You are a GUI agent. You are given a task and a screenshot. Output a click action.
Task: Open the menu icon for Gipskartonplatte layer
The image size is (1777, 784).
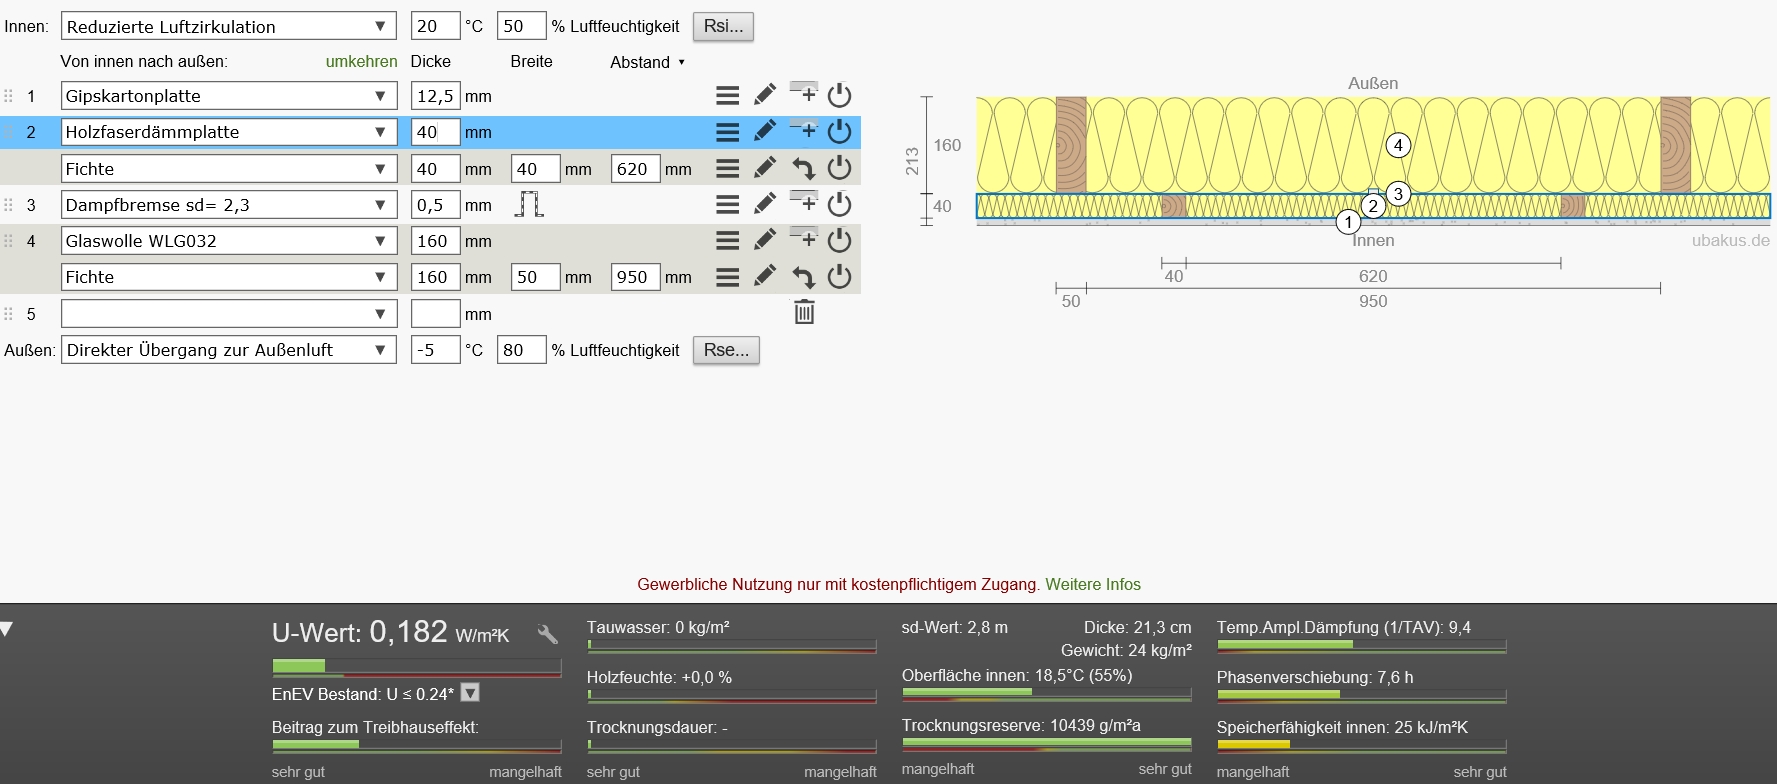(727, 96)
